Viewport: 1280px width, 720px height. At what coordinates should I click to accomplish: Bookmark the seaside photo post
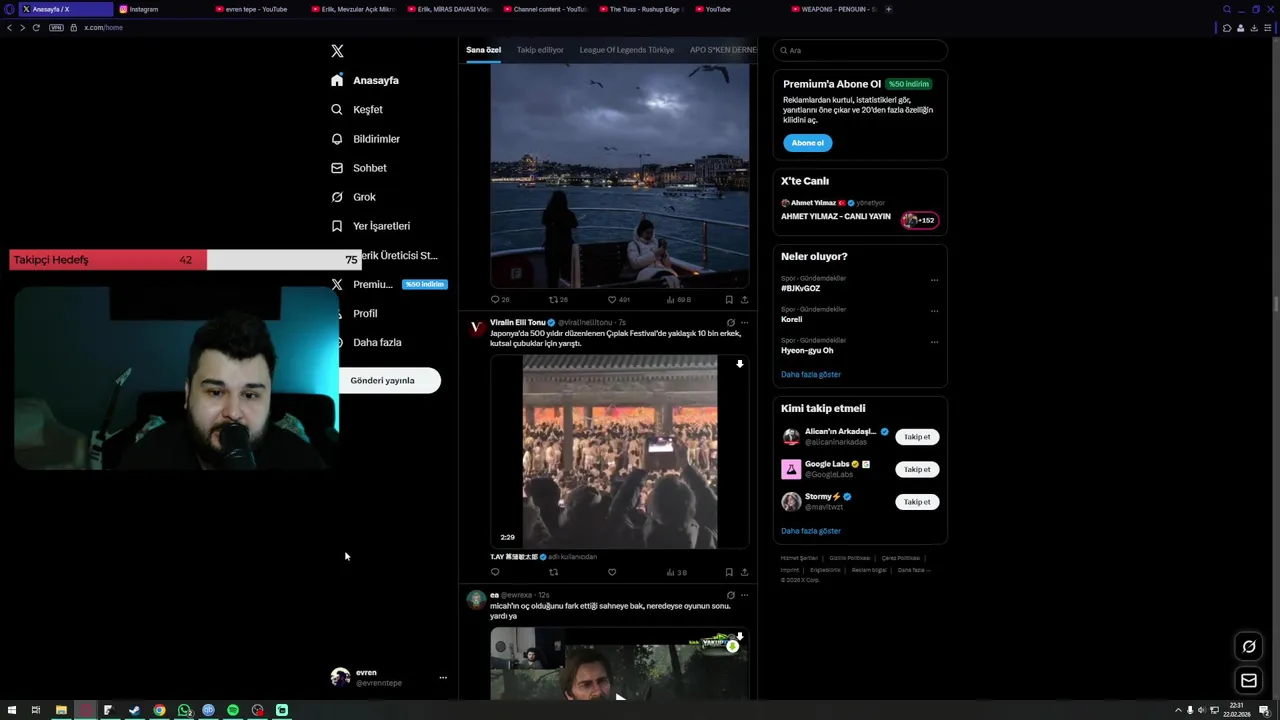(x=729, y=299)
